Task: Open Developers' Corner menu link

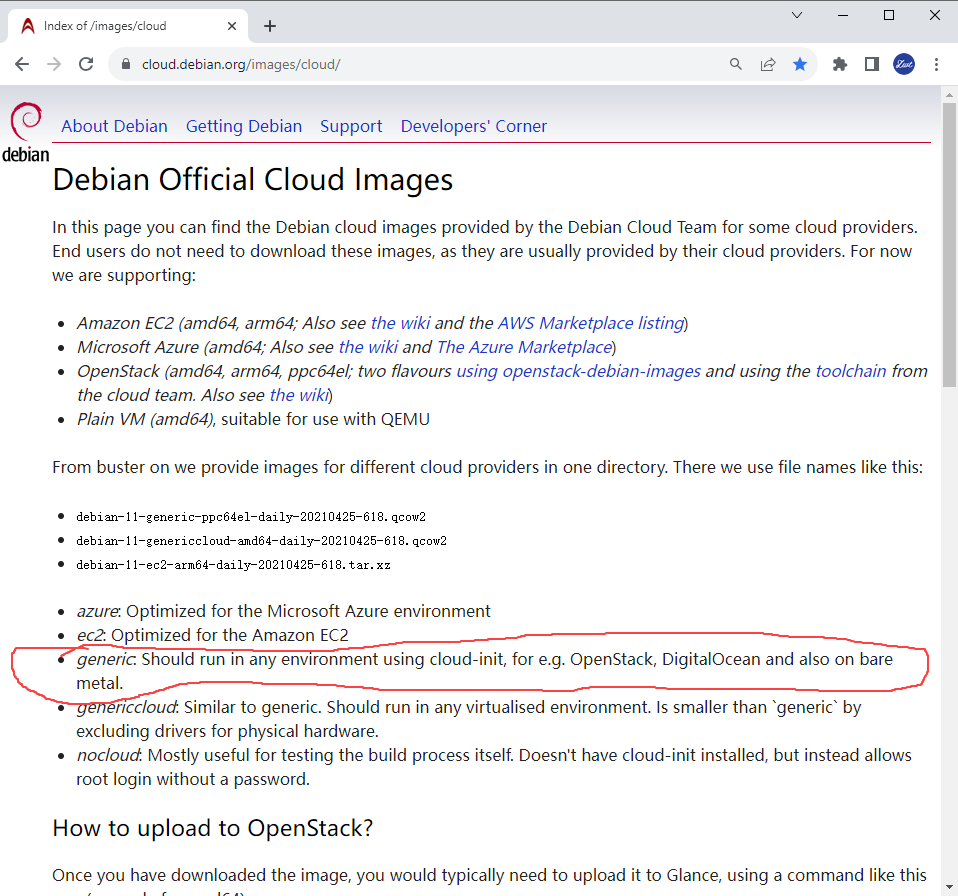Action: (474, 126)
